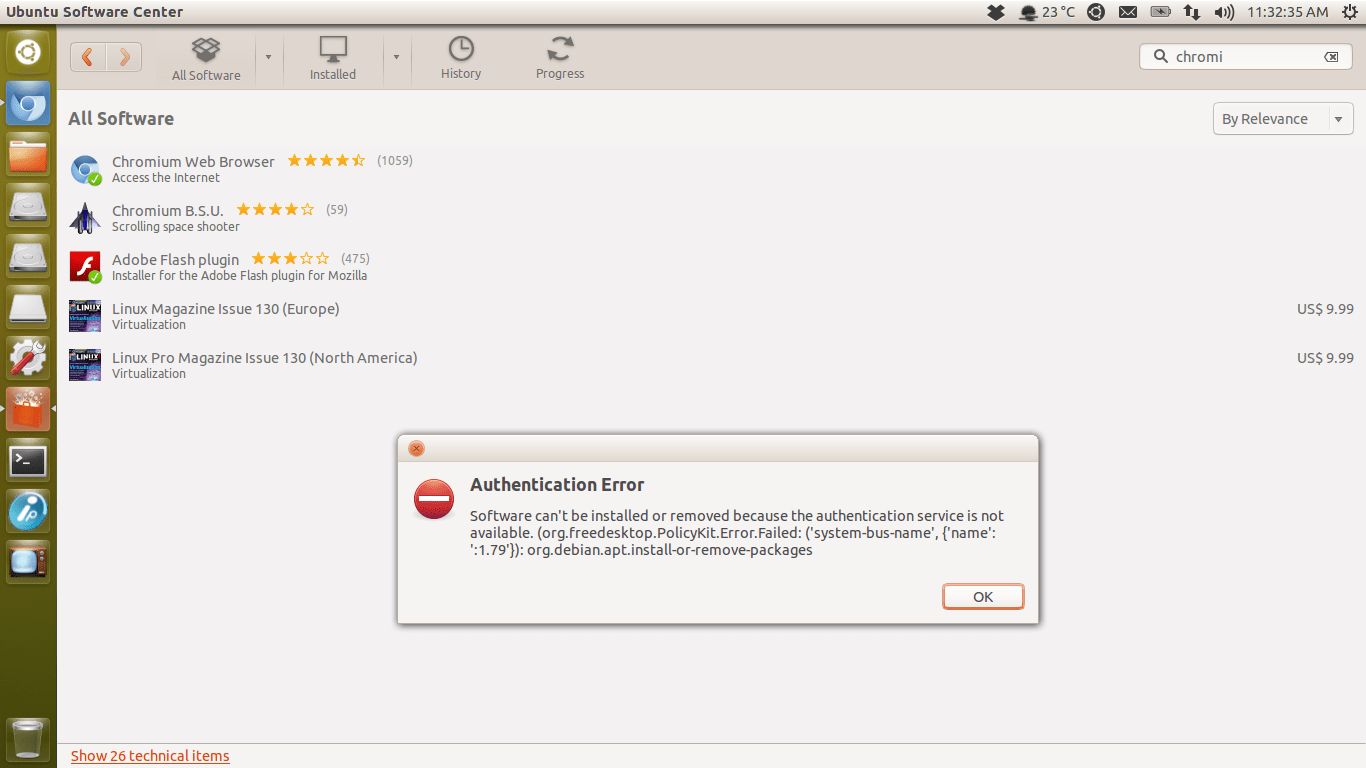Image resolution: width=1366 pixels, height=768 pixels.
Task: Click Linux Pro Magazine North America cover thumbnail
Action: (x=85, y=365)
